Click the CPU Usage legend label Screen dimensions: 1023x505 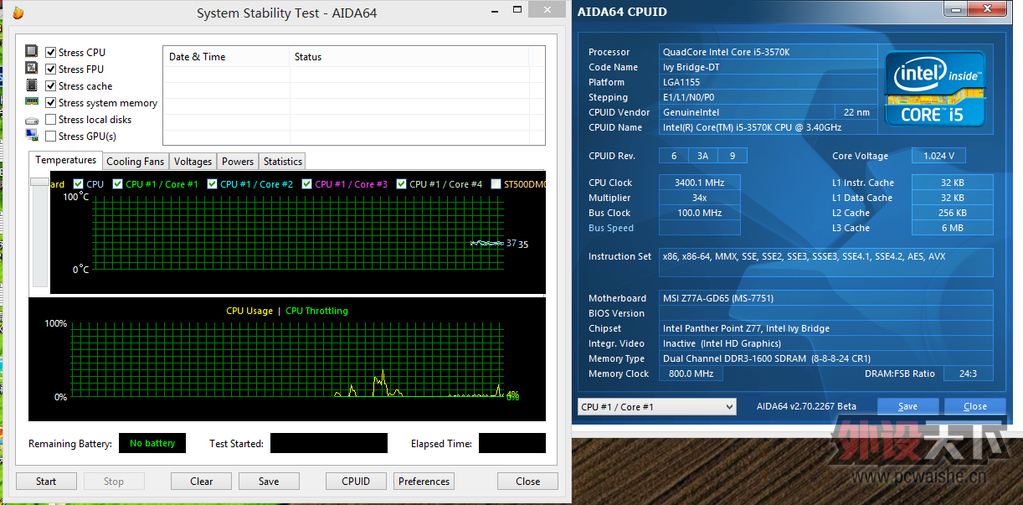[x=249, y=311]
